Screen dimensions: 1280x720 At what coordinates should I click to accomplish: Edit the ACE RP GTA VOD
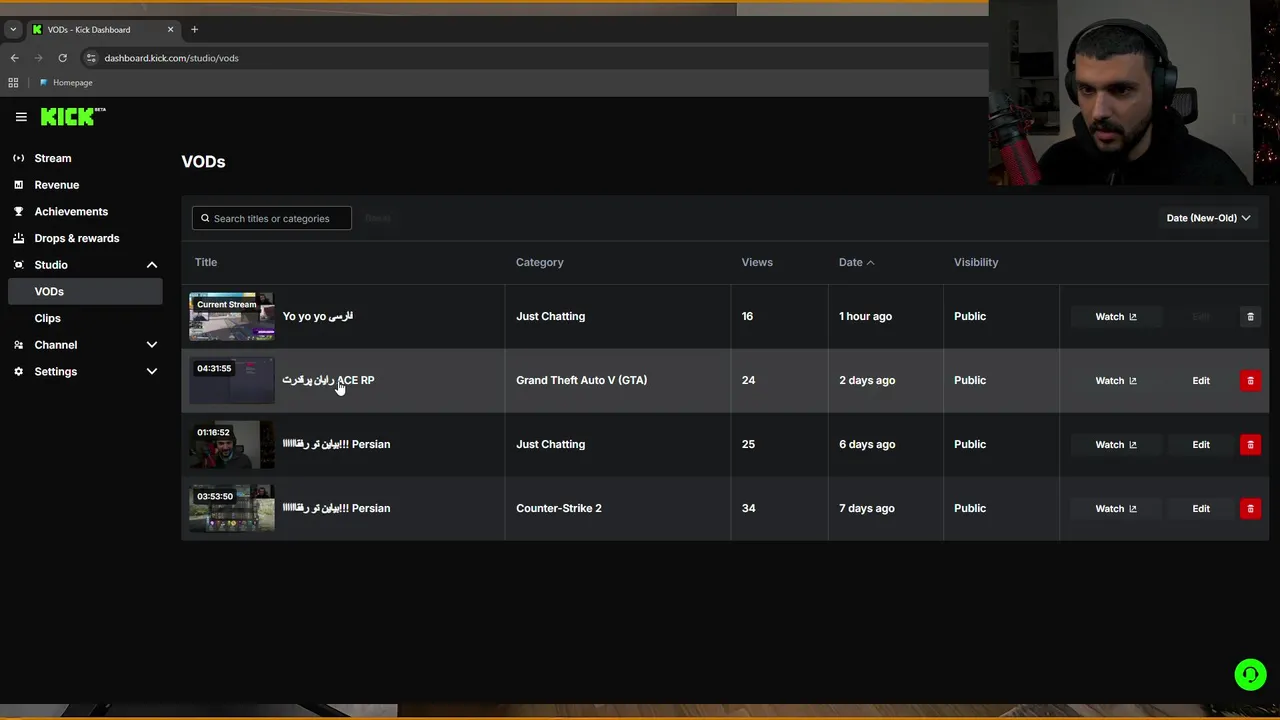pos(1201,380)
